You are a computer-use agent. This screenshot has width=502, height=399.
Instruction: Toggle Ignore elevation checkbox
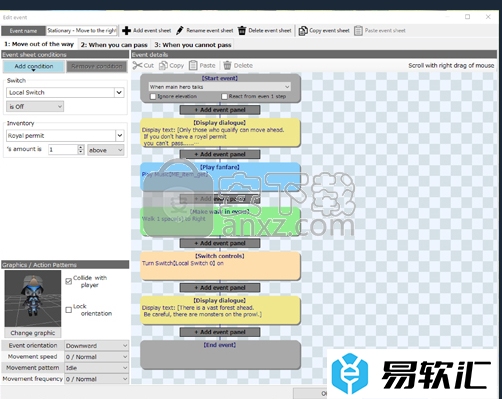(x=153, y=96)
